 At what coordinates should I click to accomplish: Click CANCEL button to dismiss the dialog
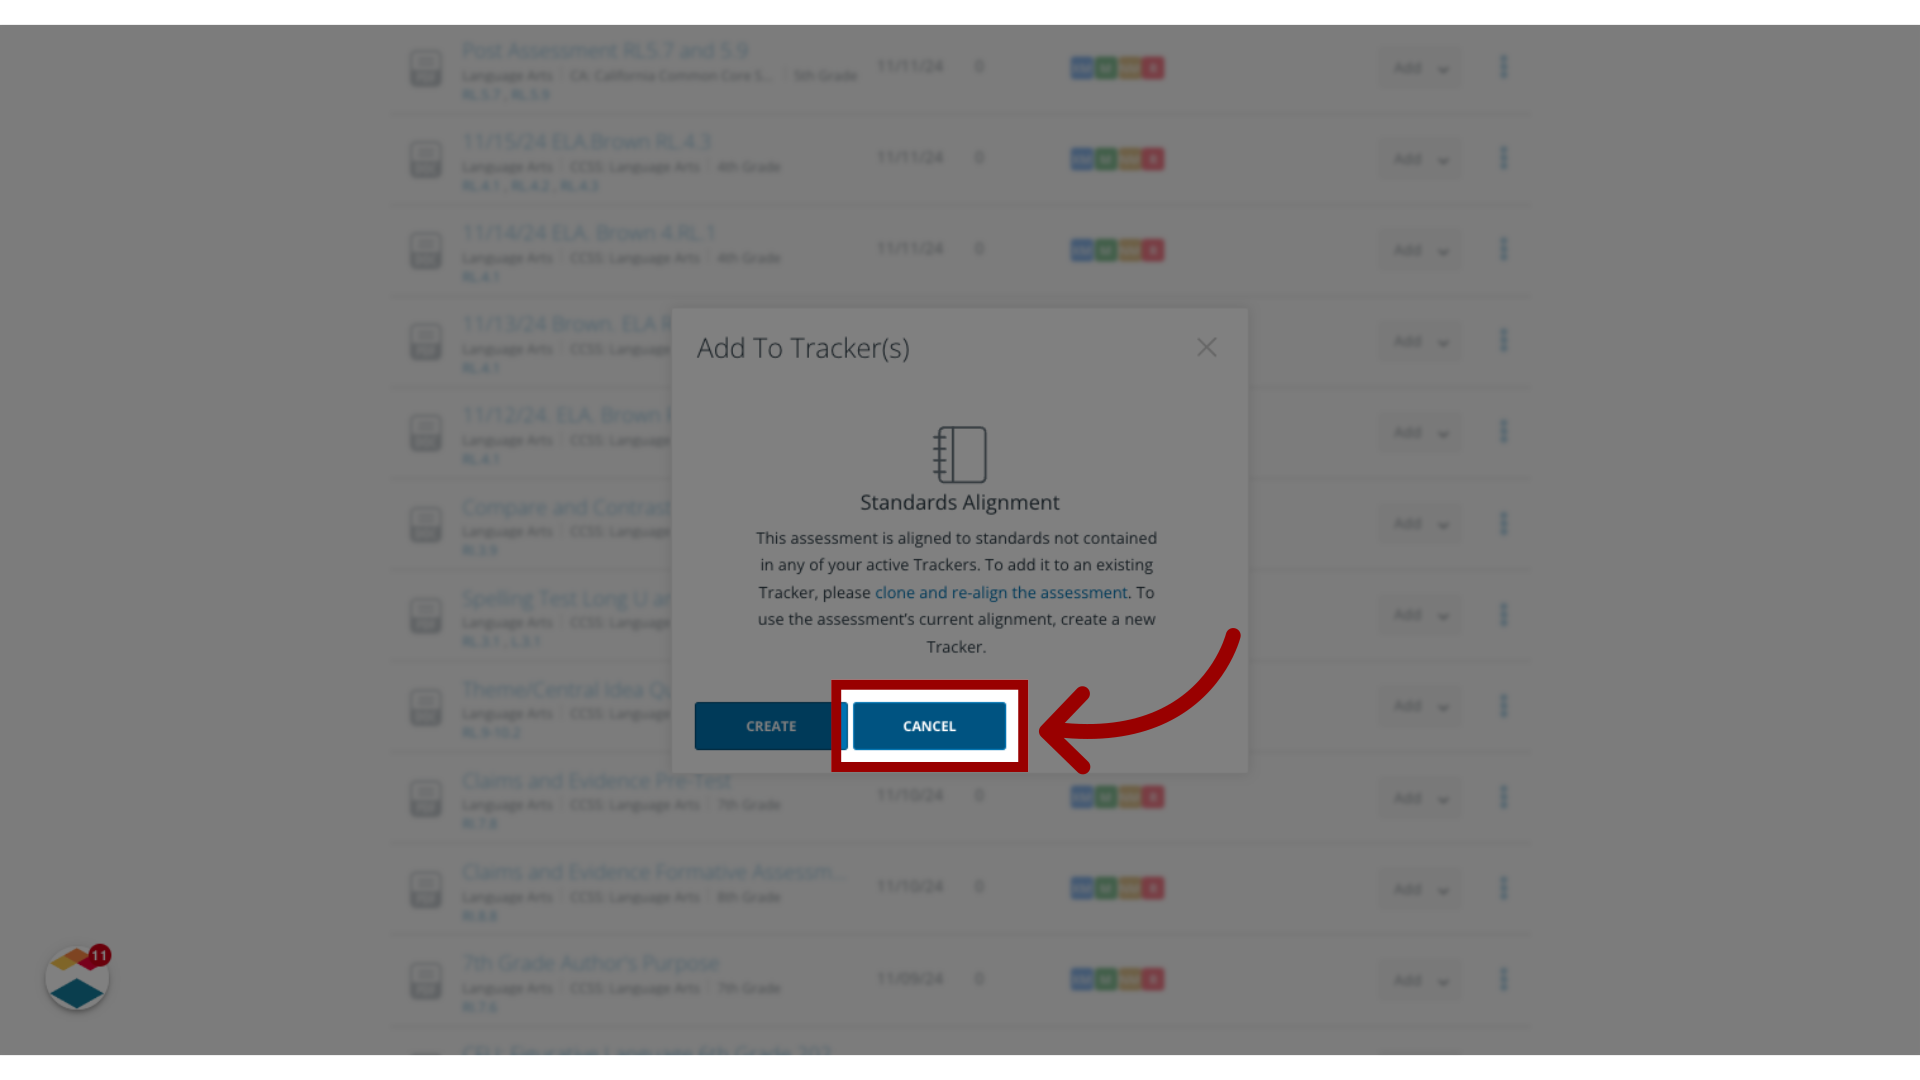point(928,725)
